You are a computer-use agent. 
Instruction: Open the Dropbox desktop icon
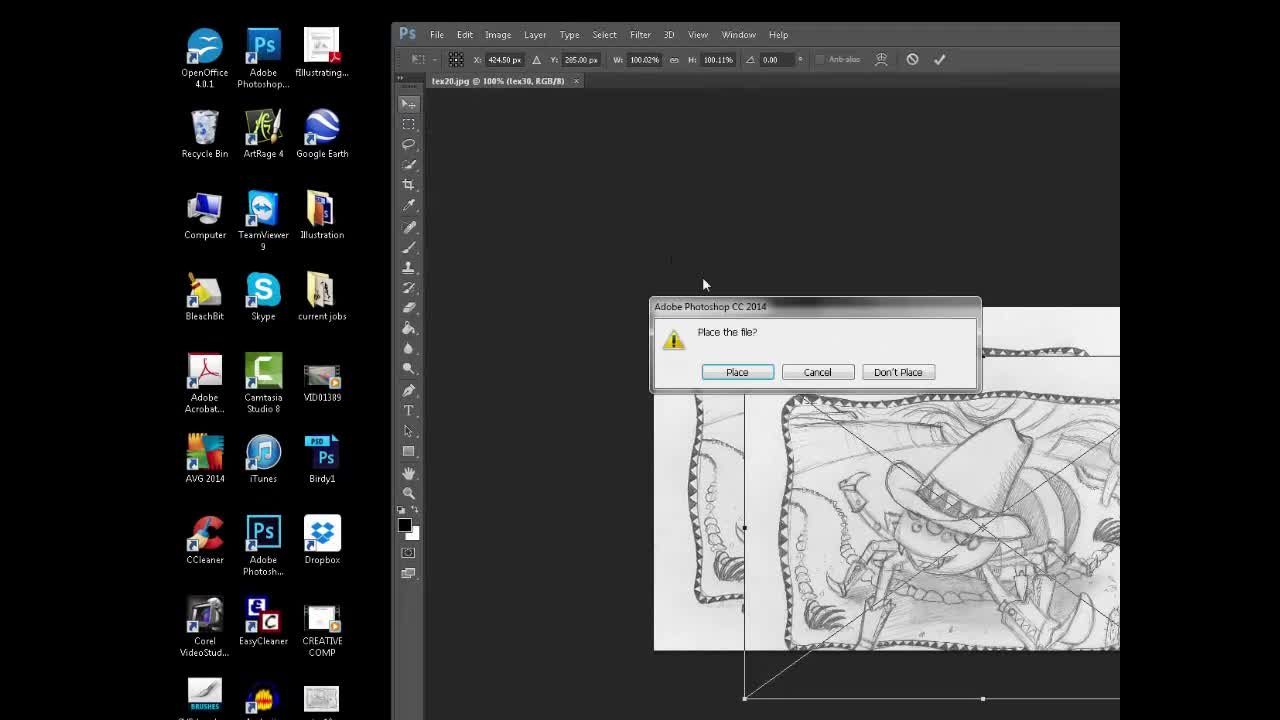pyautogui.click(x=322, y=540)
